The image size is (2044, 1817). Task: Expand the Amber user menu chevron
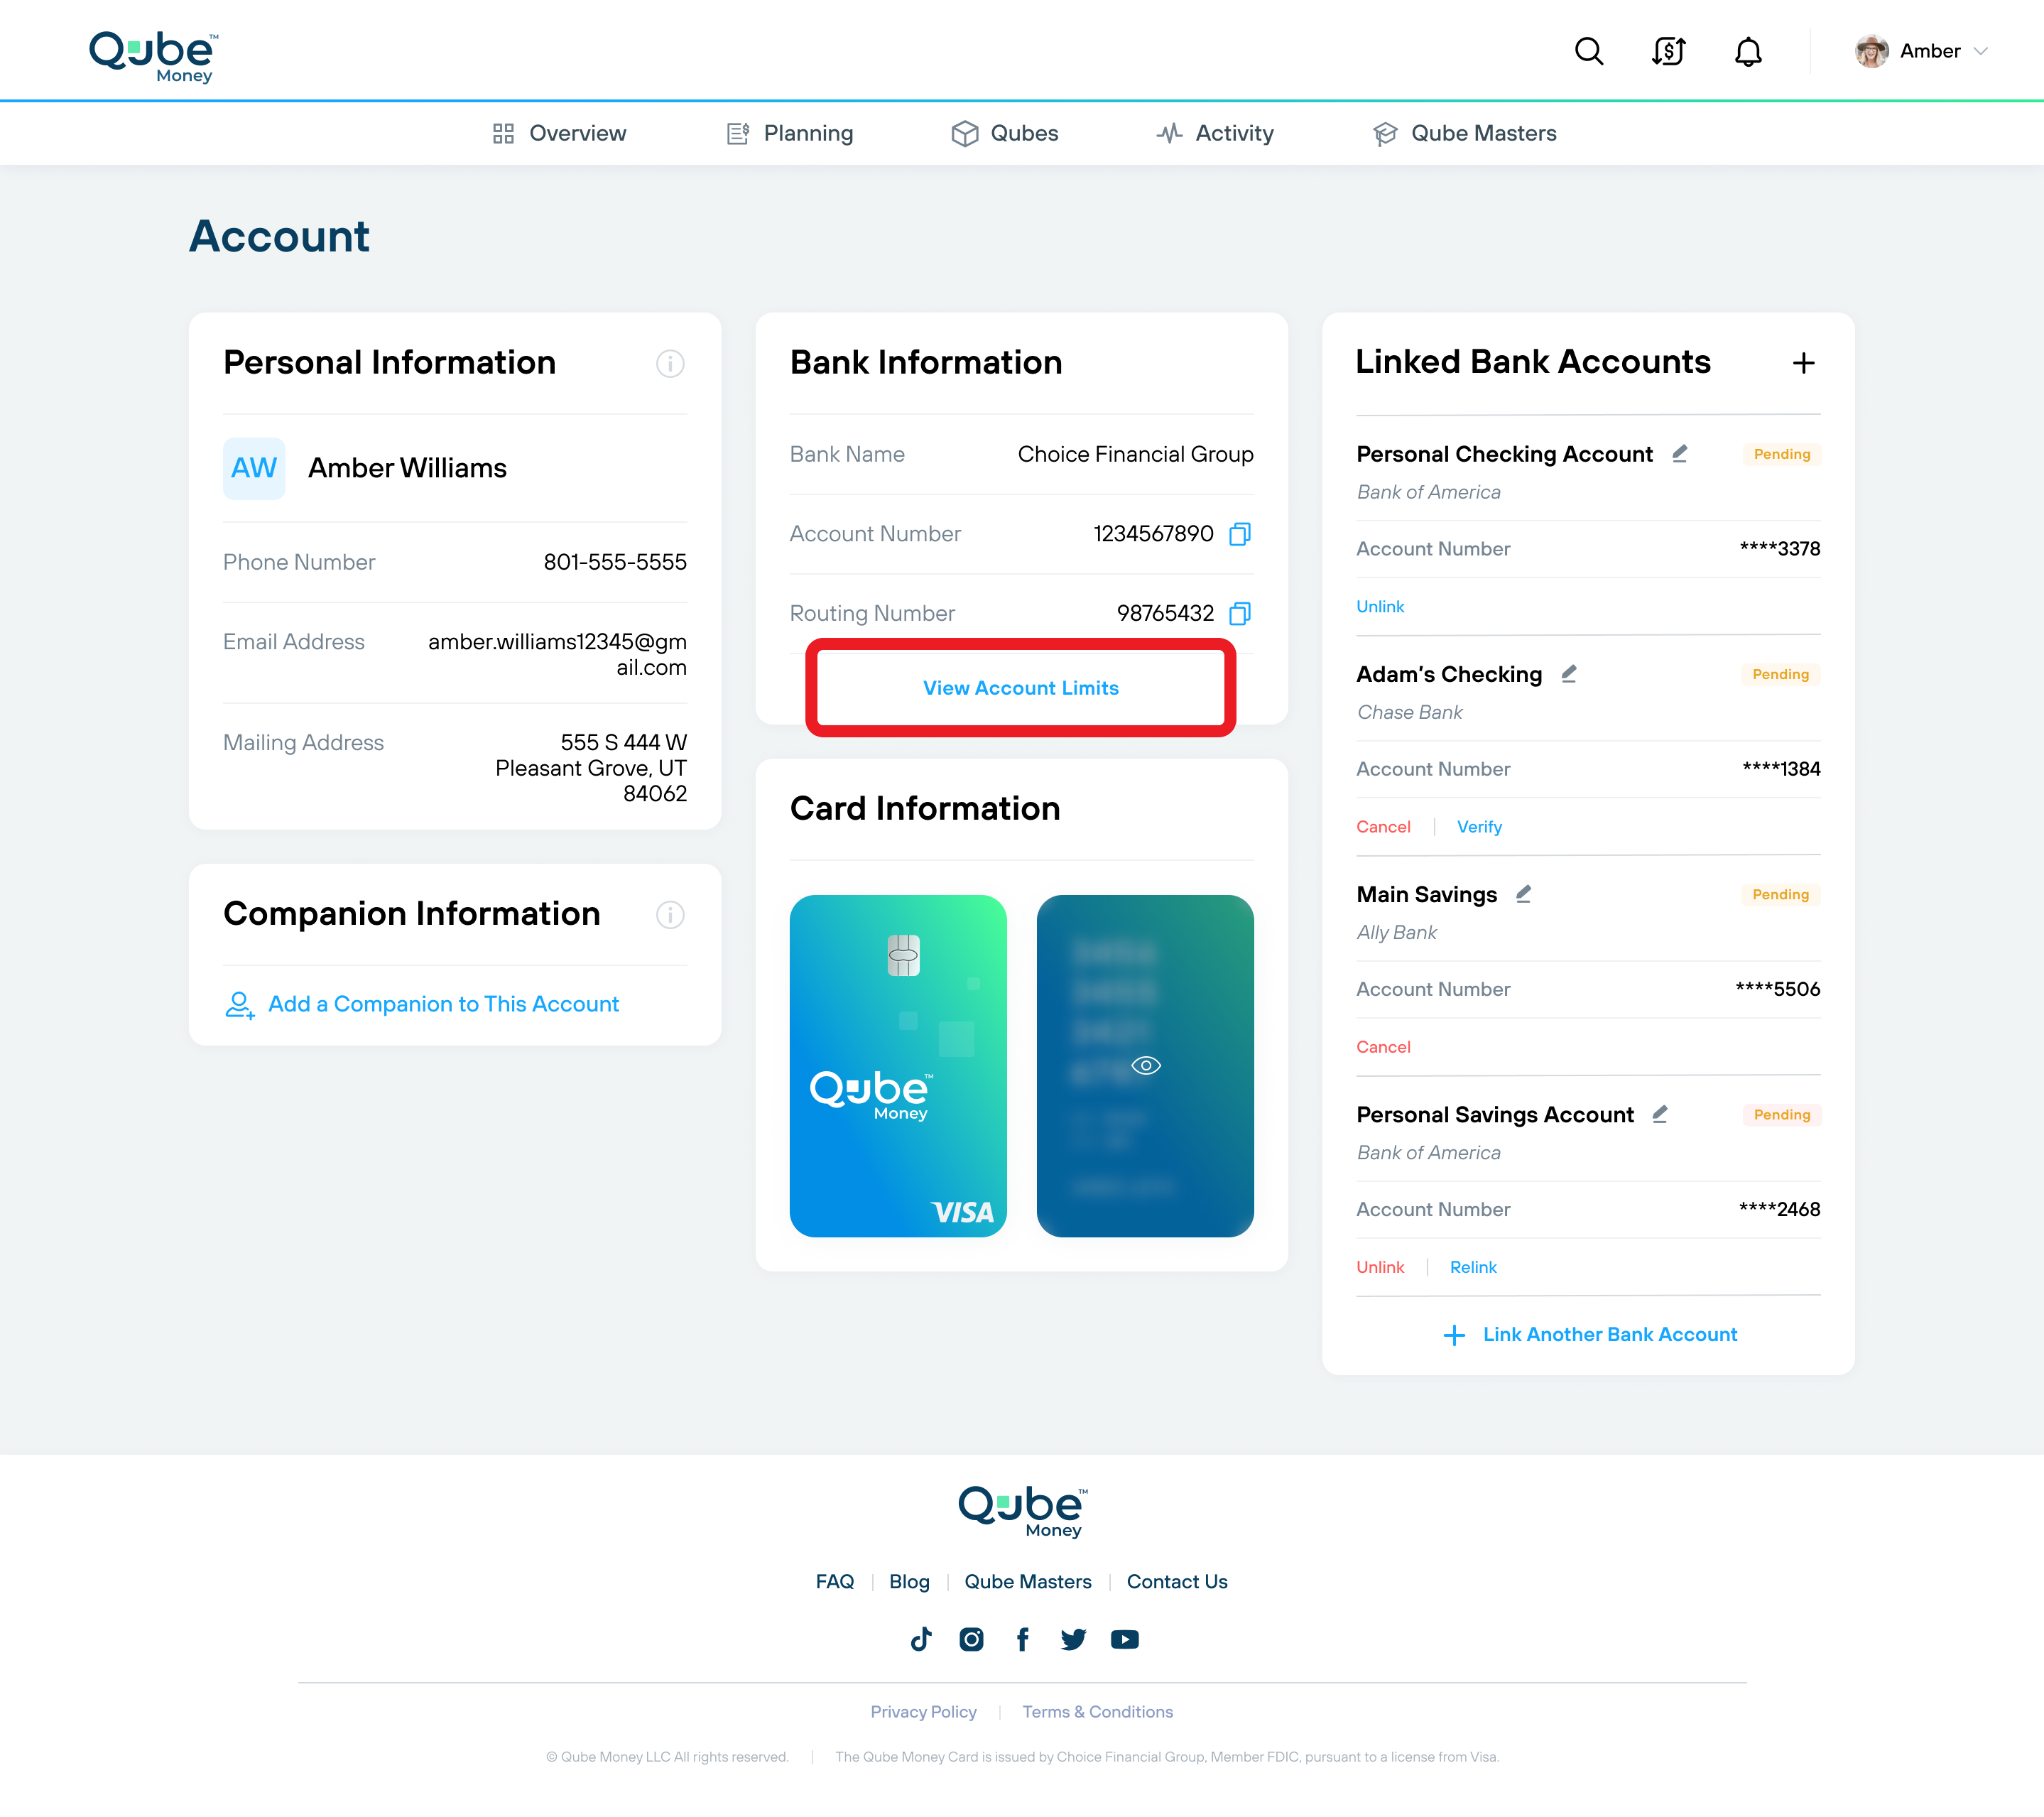(1980, 51)
